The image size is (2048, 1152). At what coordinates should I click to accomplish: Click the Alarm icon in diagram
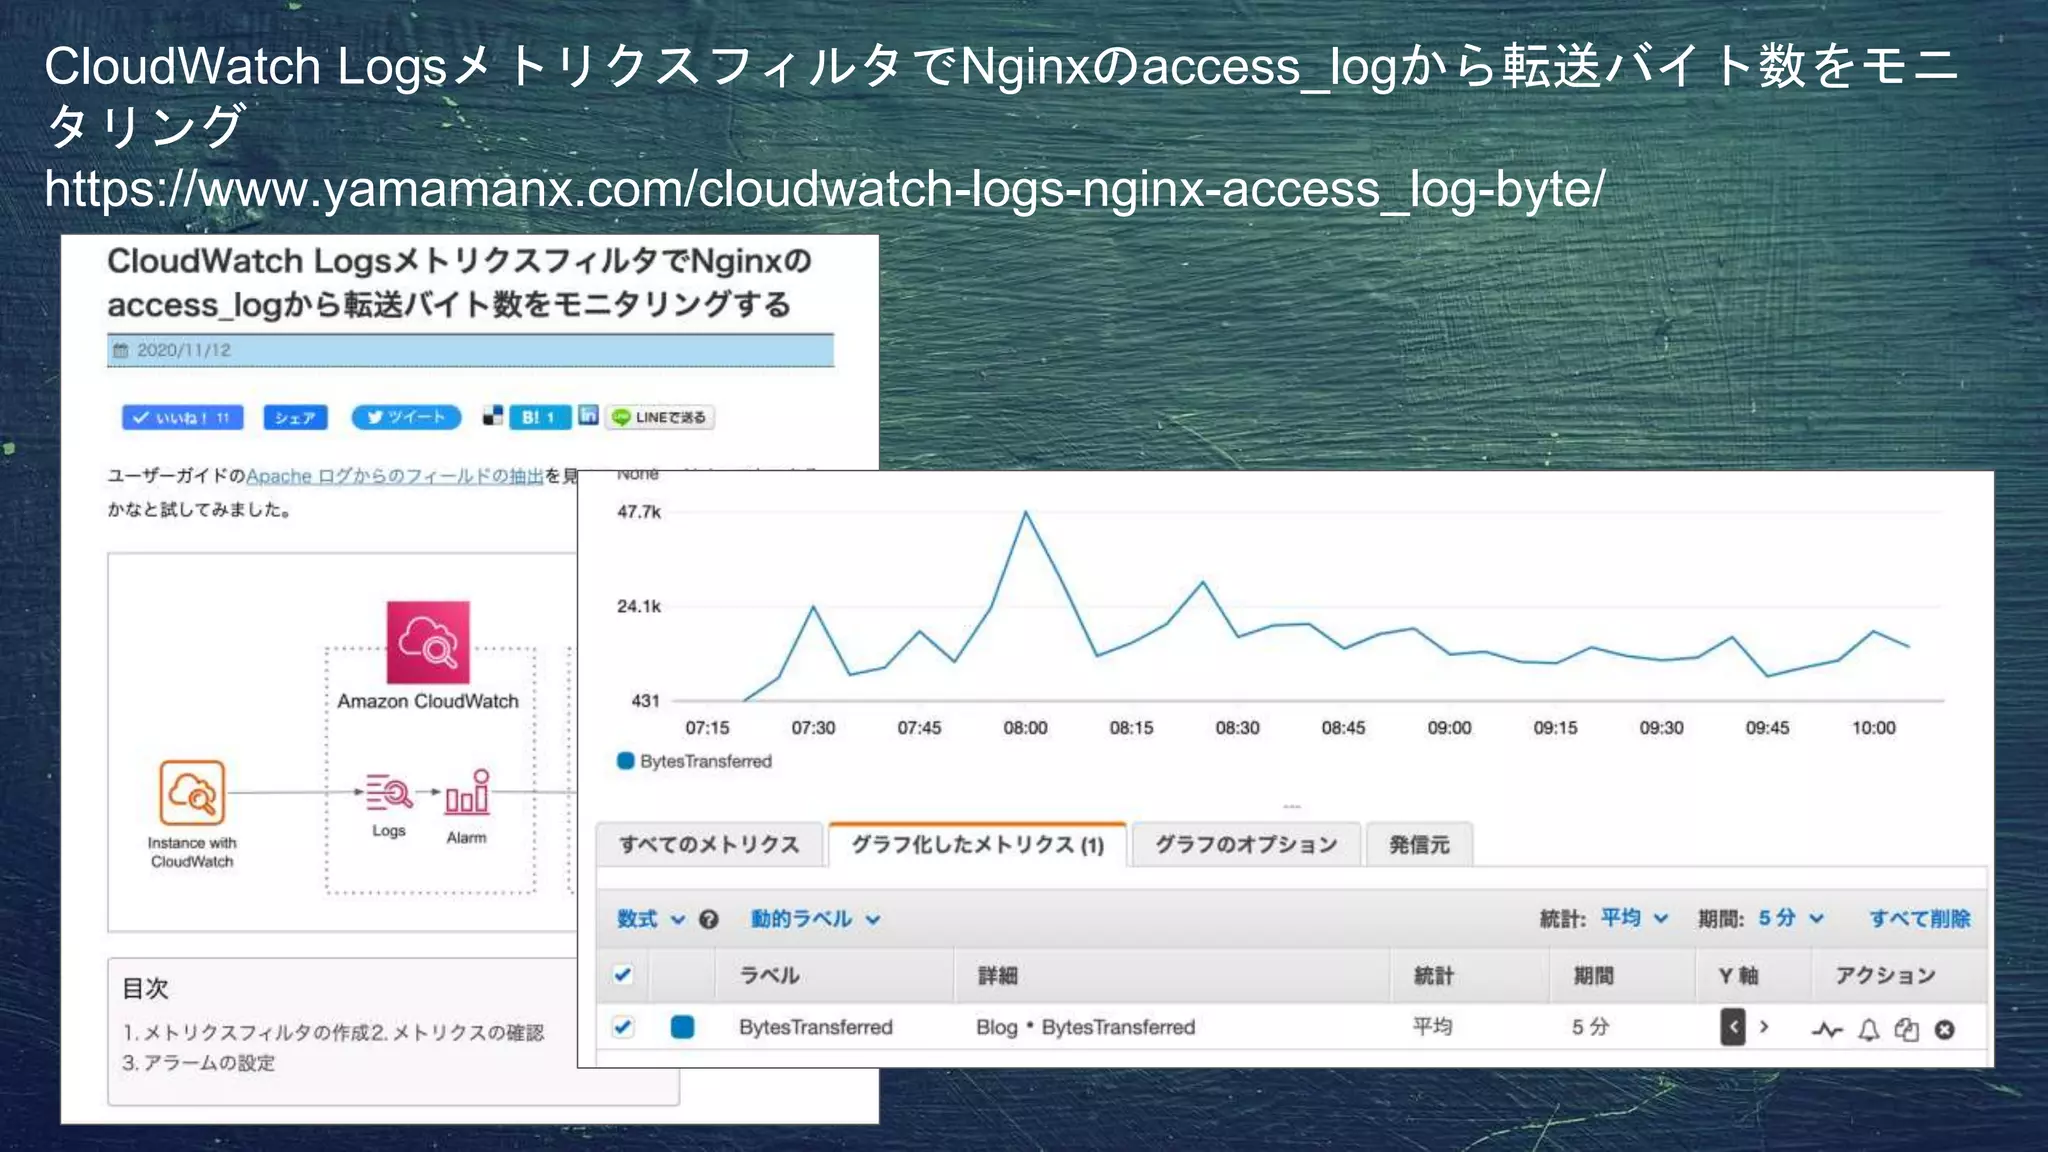coord(468,791)
